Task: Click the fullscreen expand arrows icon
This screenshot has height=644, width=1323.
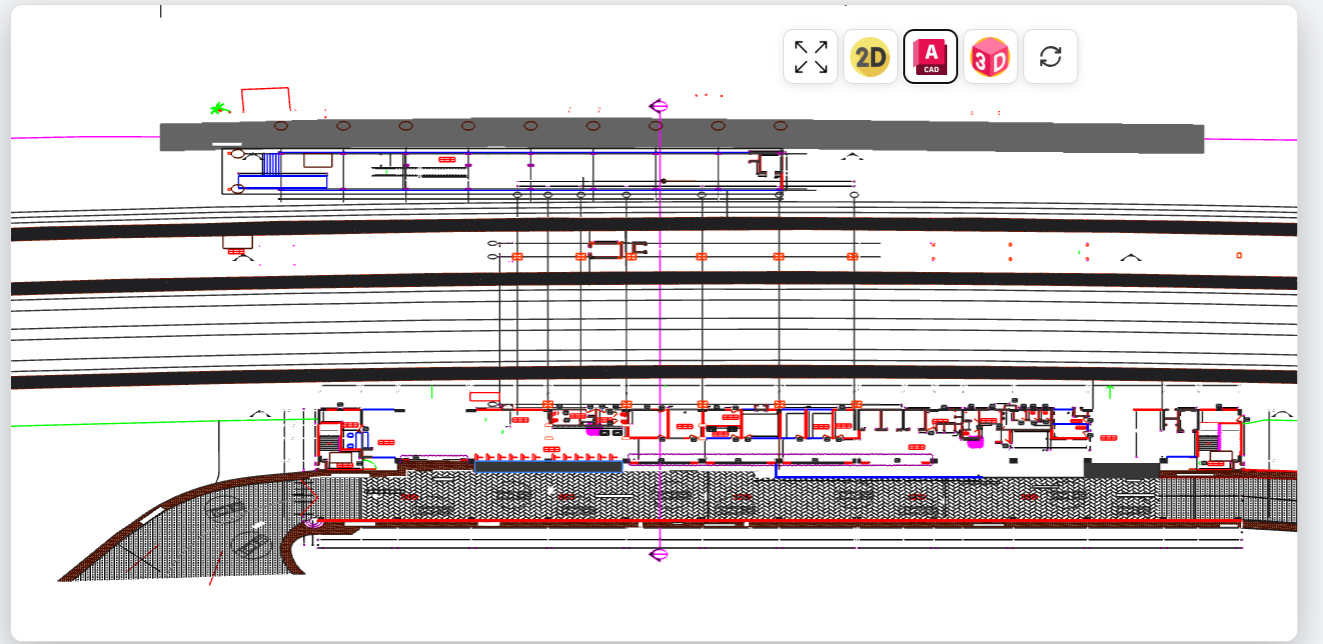Action: coord(810,57)
